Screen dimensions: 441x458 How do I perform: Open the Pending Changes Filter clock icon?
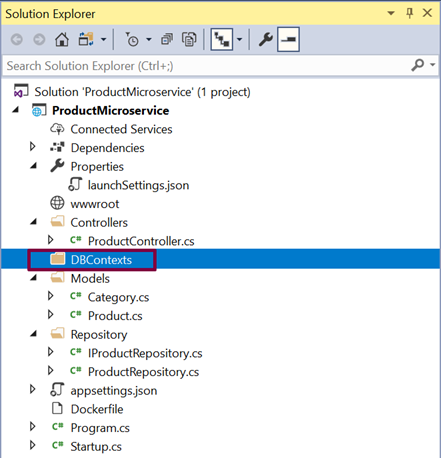click(x=132, y=40)
